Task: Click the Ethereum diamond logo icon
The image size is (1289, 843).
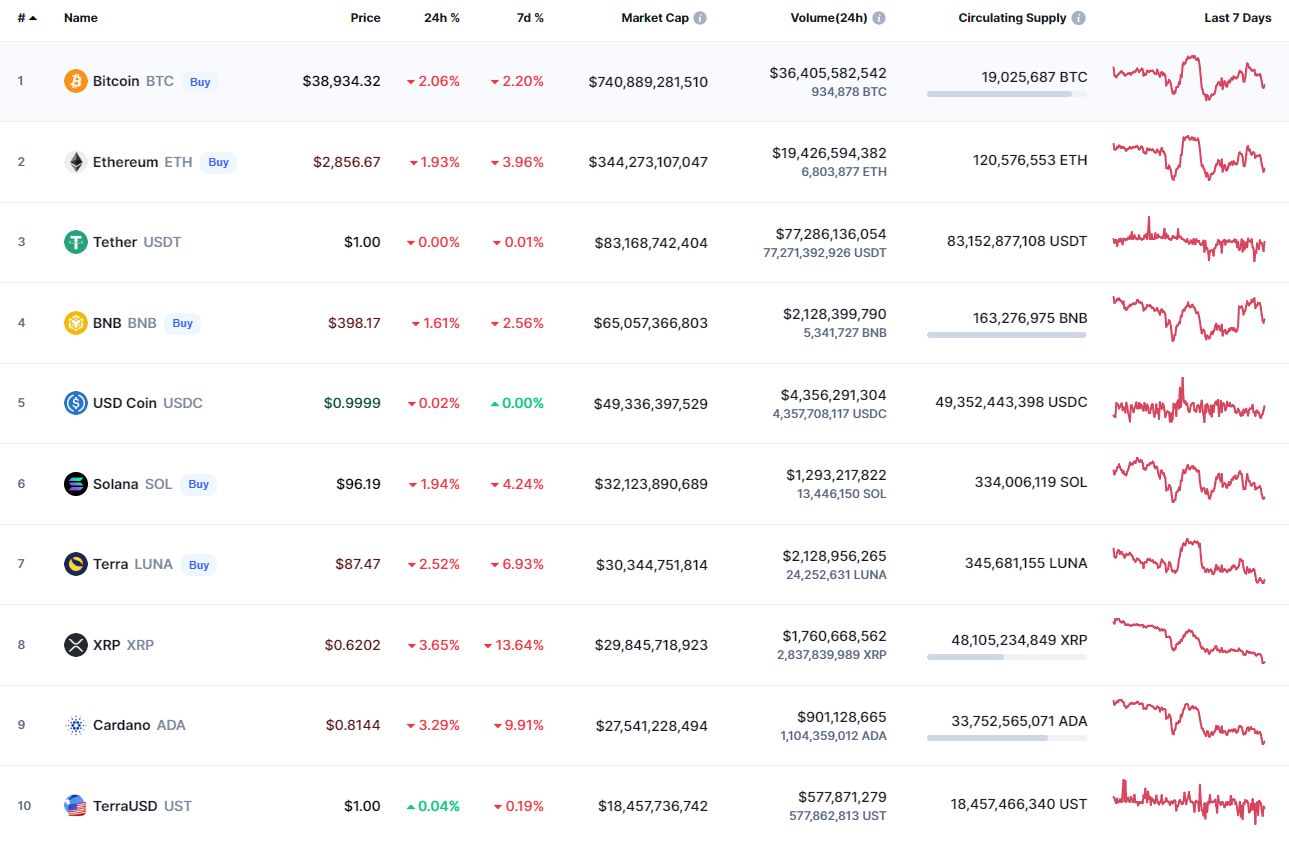Action: (76, 162)
